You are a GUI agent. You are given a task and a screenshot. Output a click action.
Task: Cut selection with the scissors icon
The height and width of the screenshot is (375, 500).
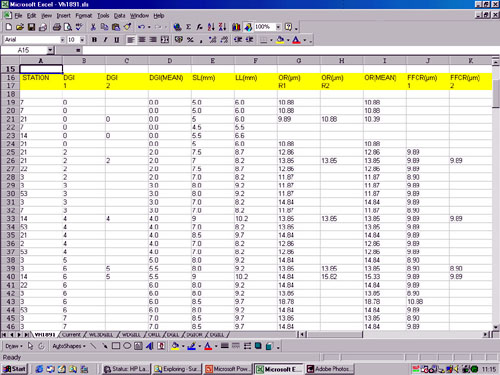point(93,27)
